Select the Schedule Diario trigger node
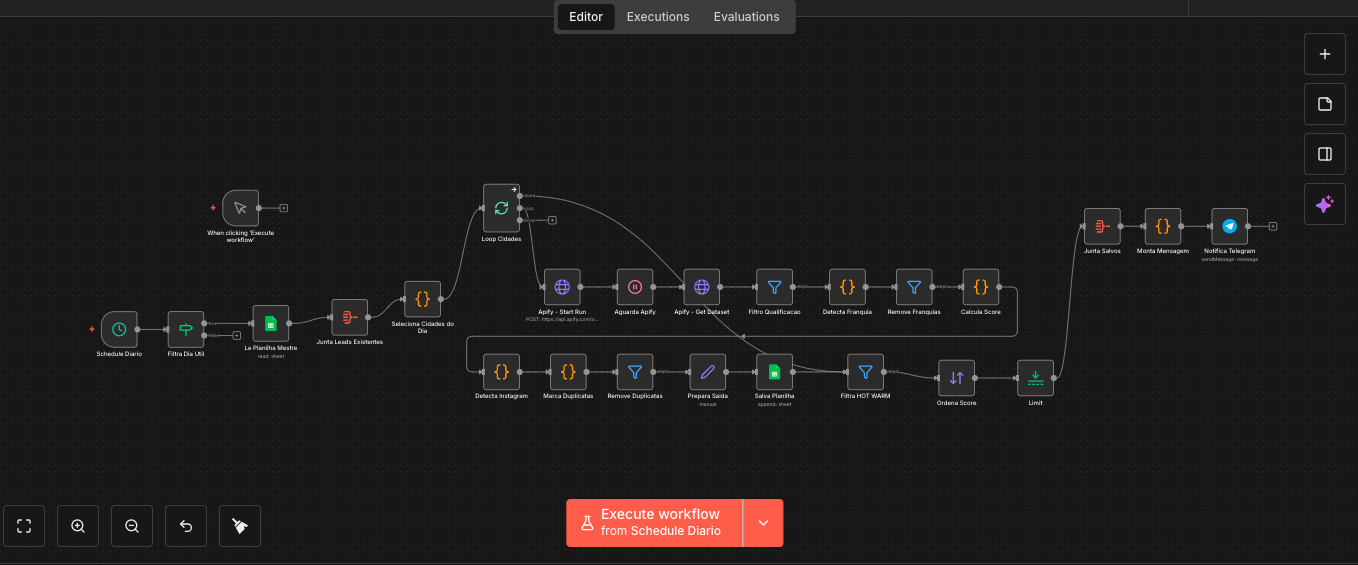1358x565 pixels. tap(119, 329)
